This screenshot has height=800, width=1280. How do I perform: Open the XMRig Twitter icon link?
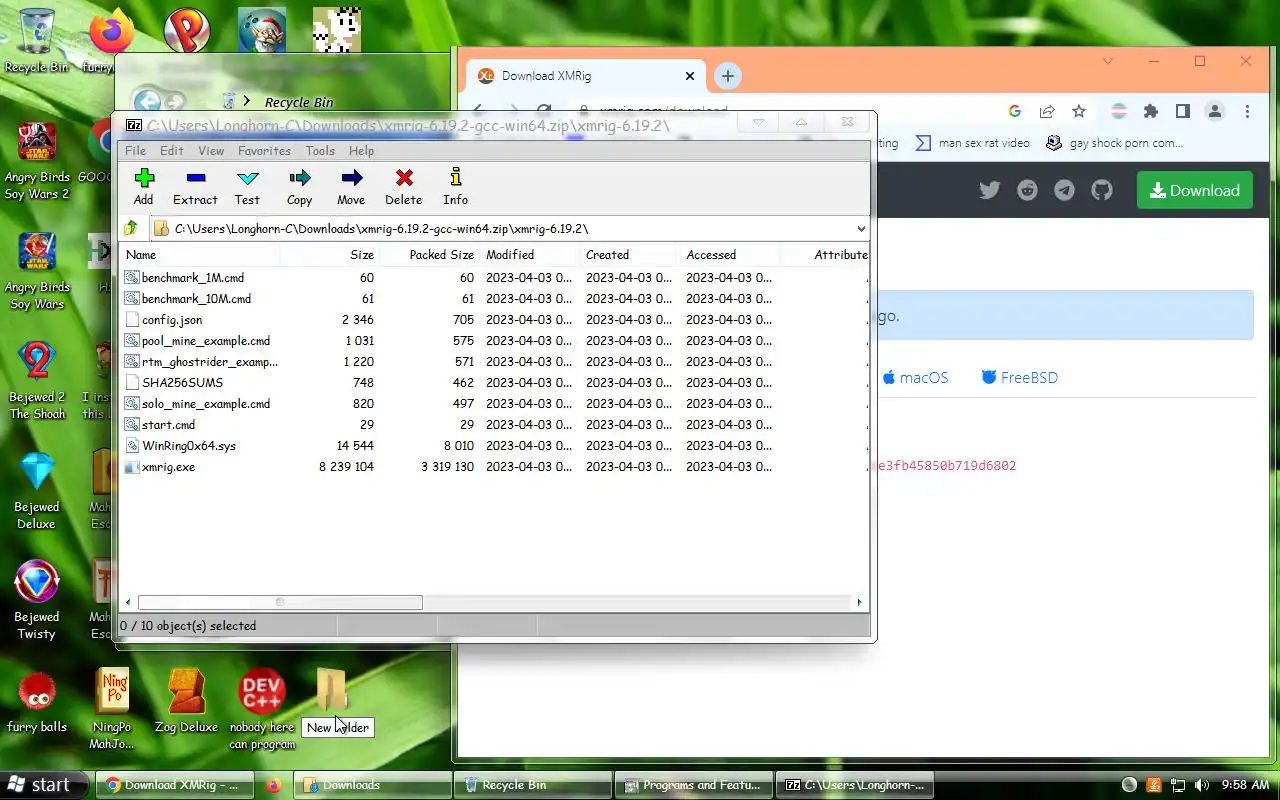990,190
